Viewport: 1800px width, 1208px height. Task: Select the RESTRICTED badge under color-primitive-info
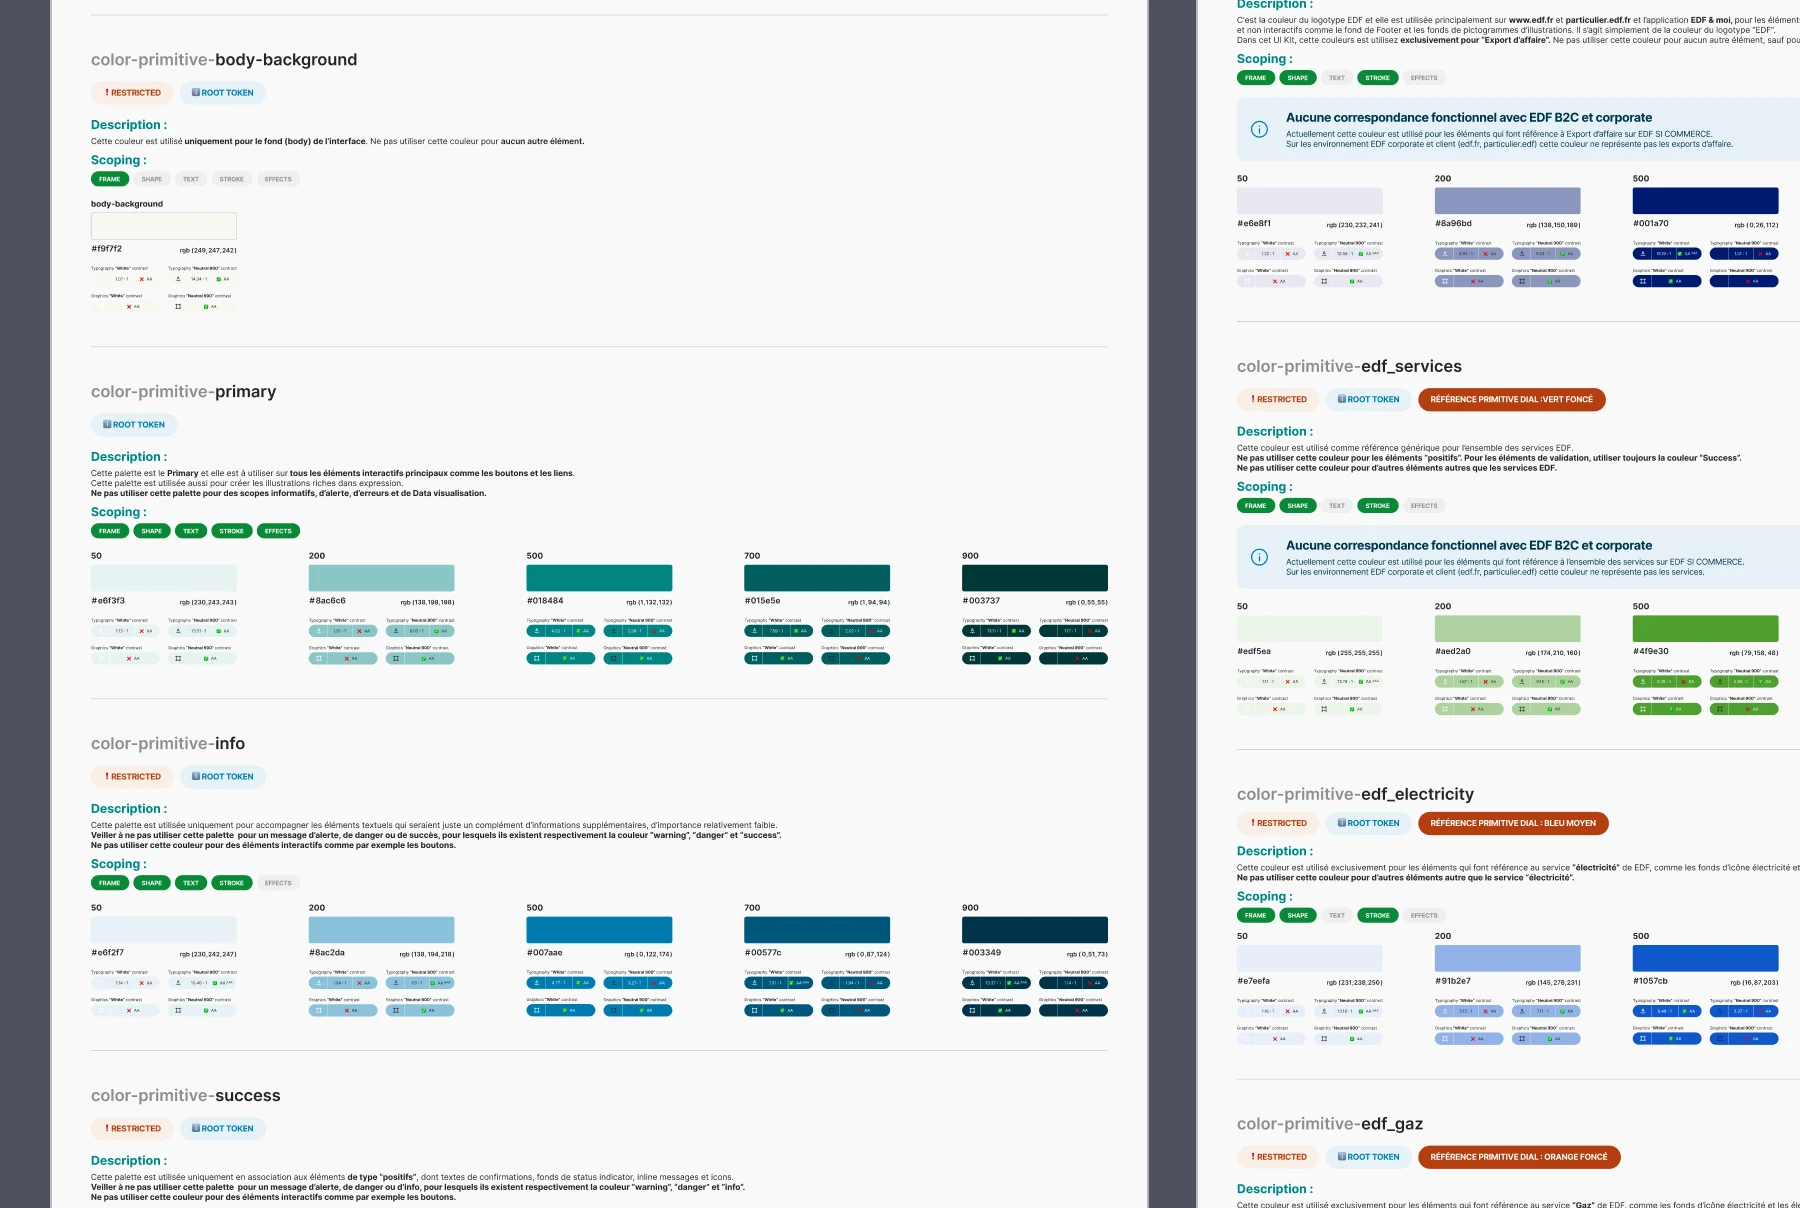click(x=133, y=777)
